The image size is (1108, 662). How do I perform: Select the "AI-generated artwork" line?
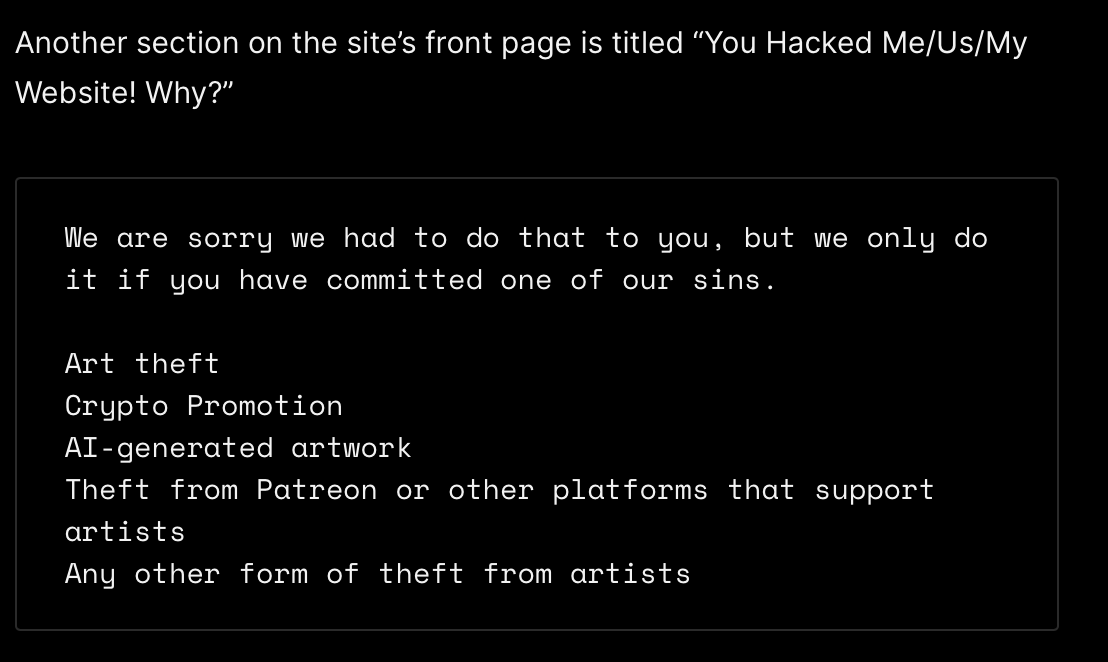(238, 448)
